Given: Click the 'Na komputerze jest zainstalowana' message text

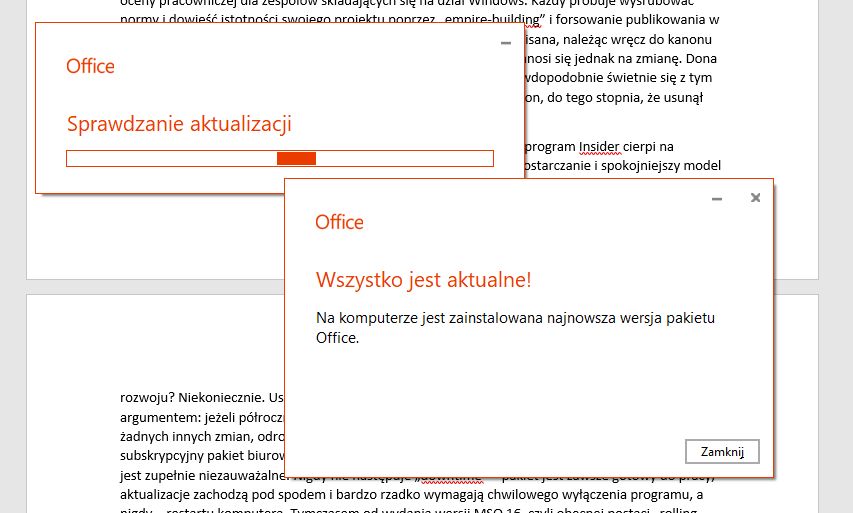Looking at the screenshot, I should (515, 327).
